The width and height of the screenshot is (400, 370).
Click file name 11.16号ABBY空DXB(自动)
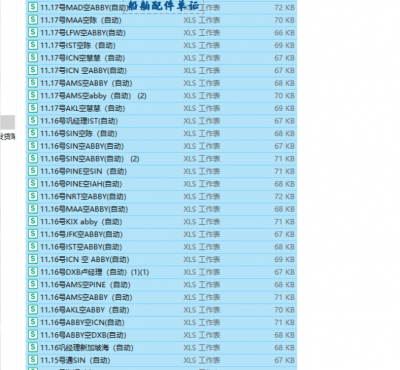coord(83,335)
